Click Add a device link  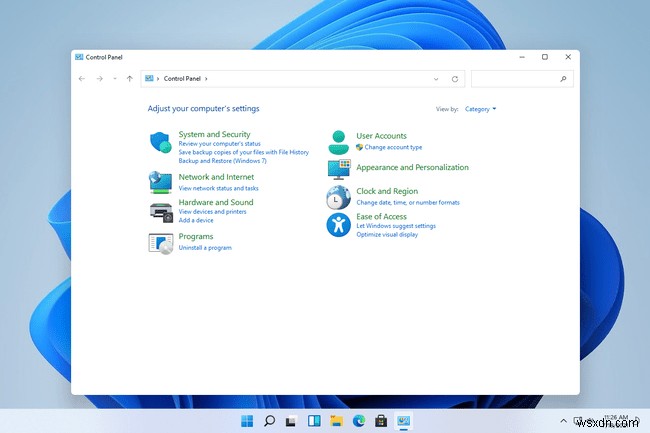(x=196, y=220)
